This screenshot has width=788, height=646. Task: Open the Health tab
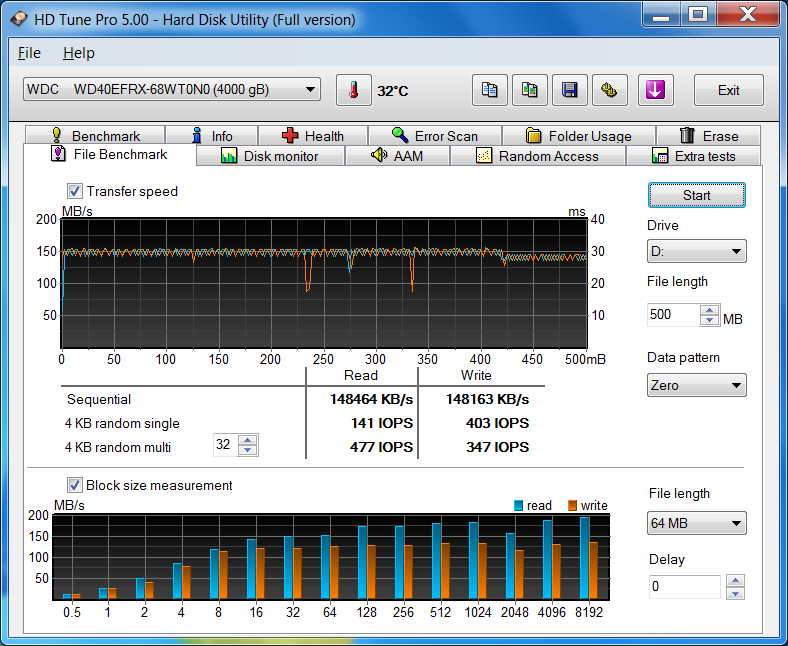click(x=312, y=136)
